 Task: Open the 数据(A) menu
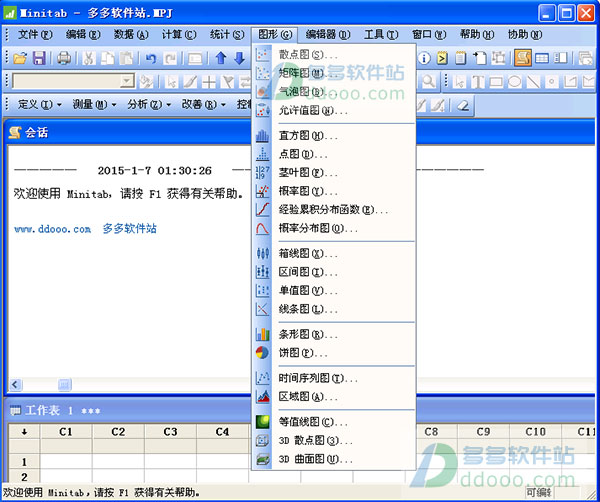[x=131, y=35]
